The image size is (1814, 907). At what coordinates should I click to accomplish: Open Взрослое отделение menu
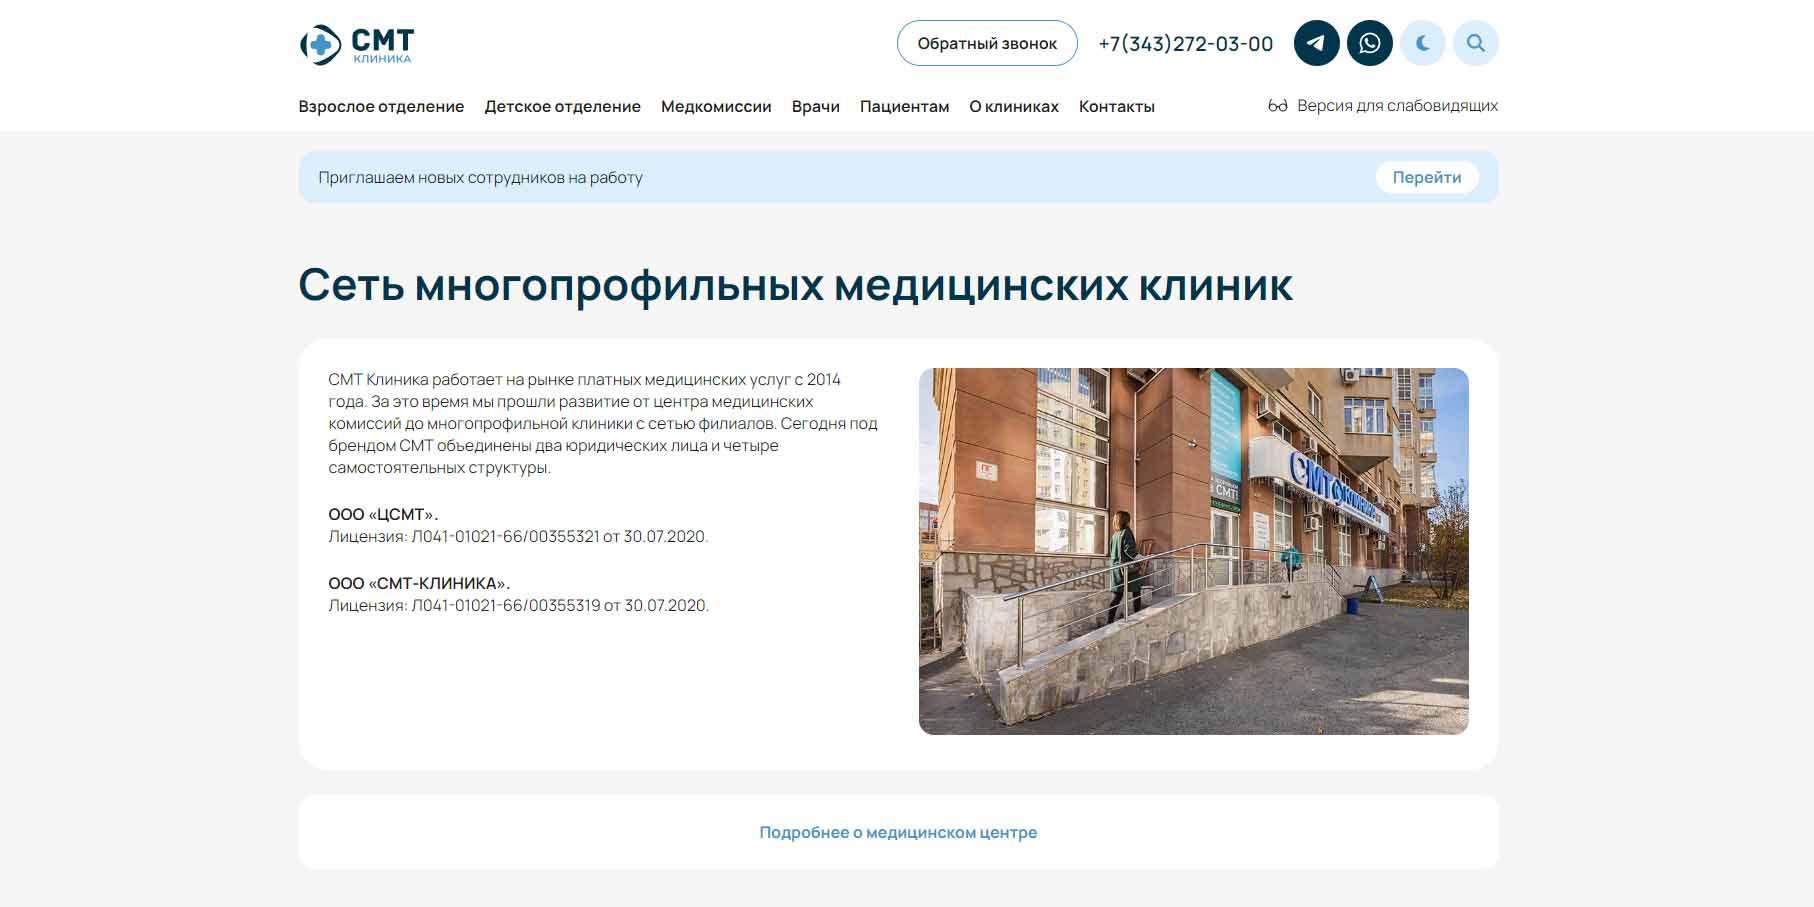pyautogui.click(x=381, y=107)
